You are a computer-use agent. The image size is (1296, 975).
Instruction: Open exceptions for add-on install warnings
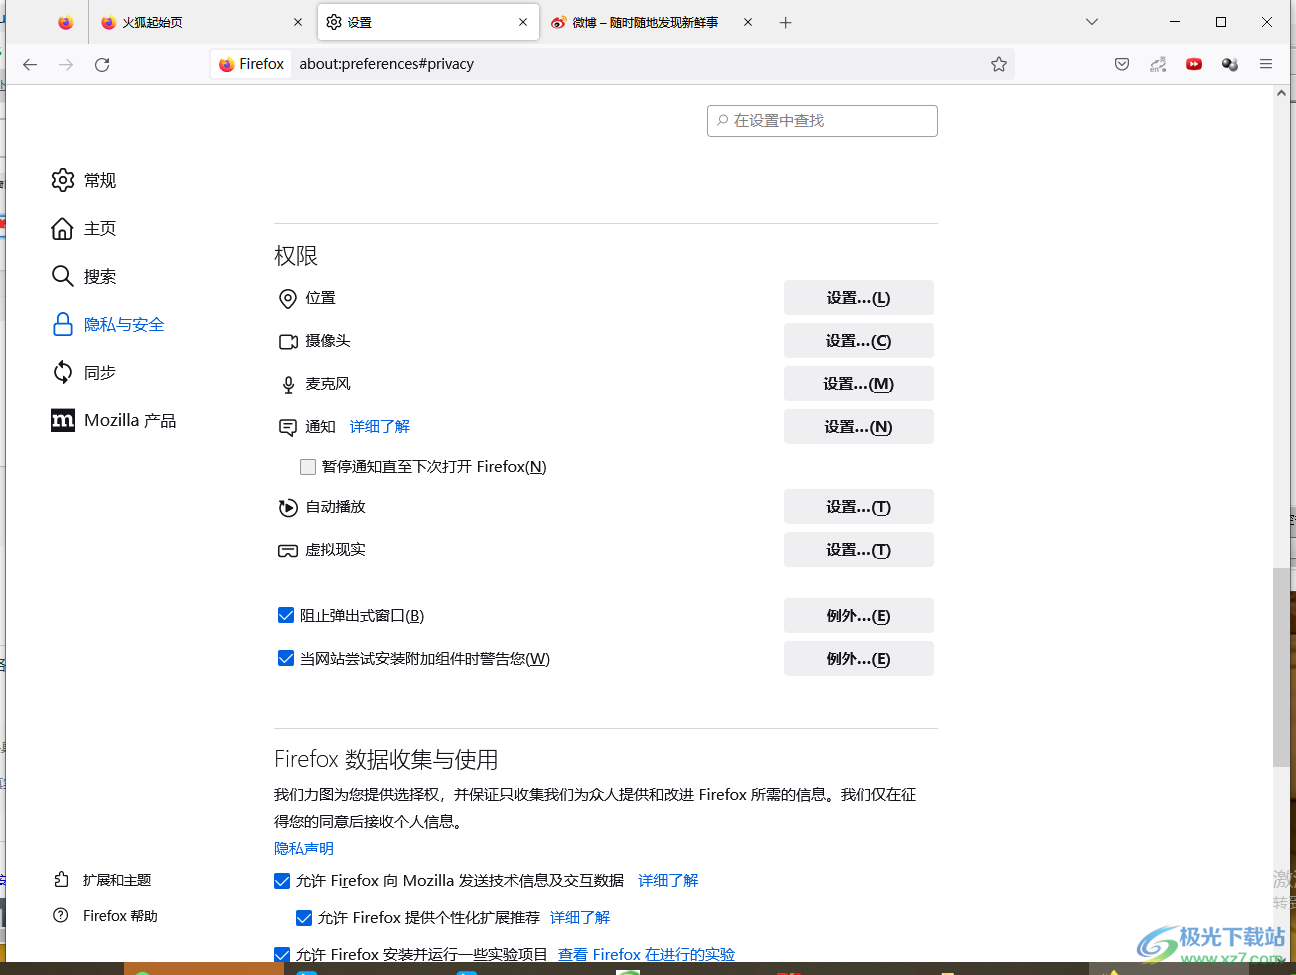click(x=859, y=659)
